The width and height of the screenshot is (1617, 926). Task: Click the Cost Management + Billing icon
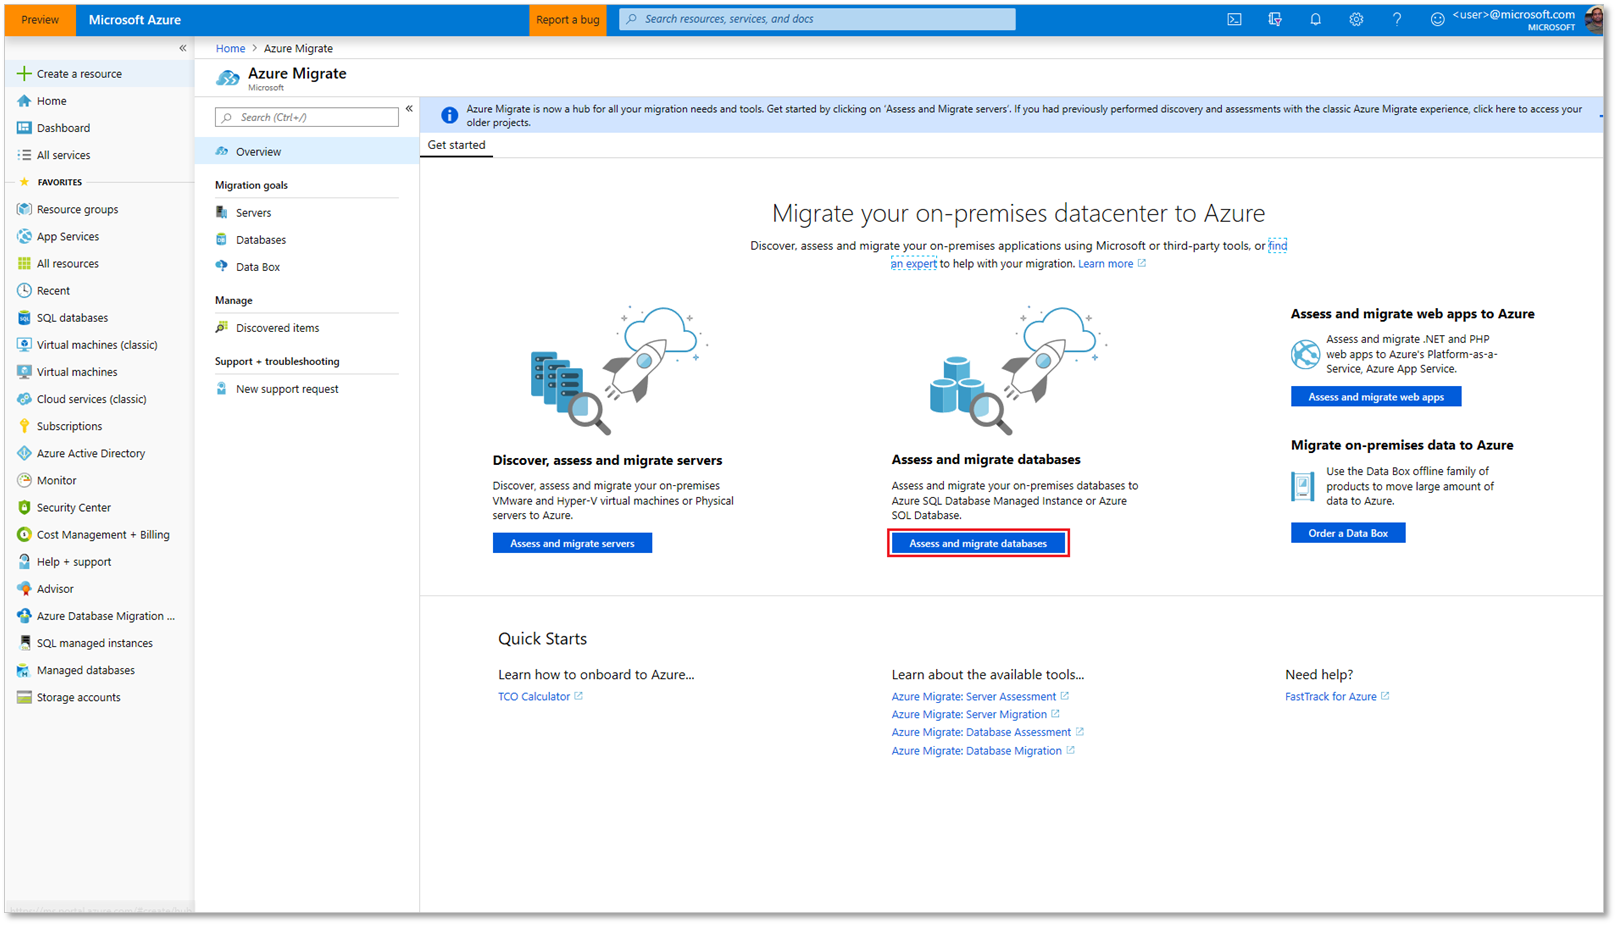pos(24,534)
